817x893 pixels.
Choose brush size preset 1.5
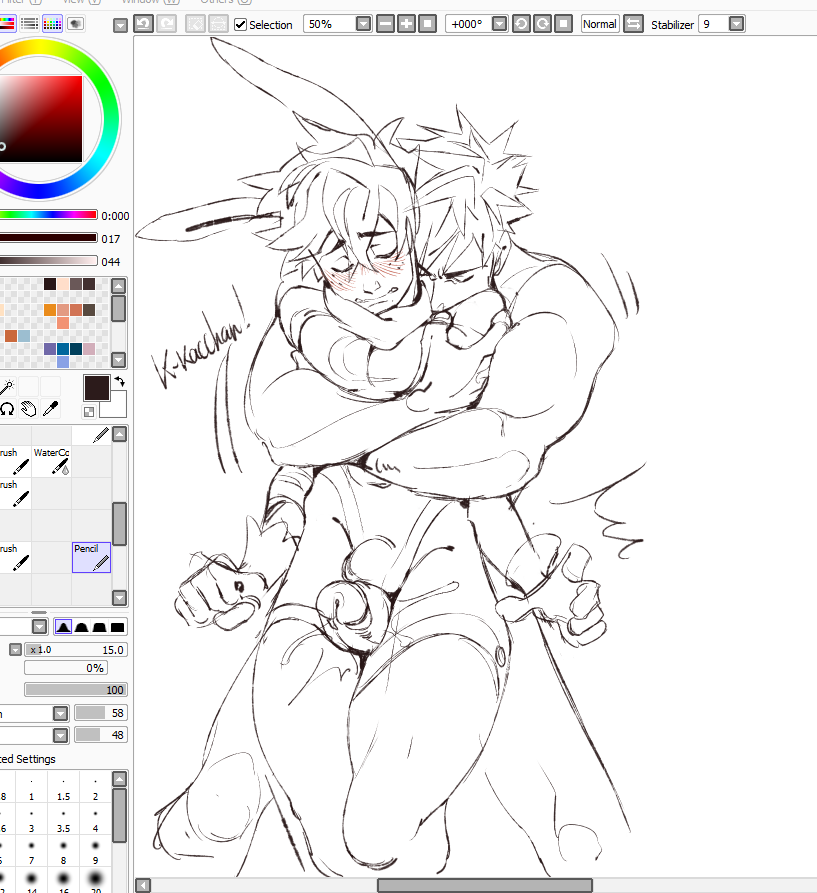tap(63, 788)
